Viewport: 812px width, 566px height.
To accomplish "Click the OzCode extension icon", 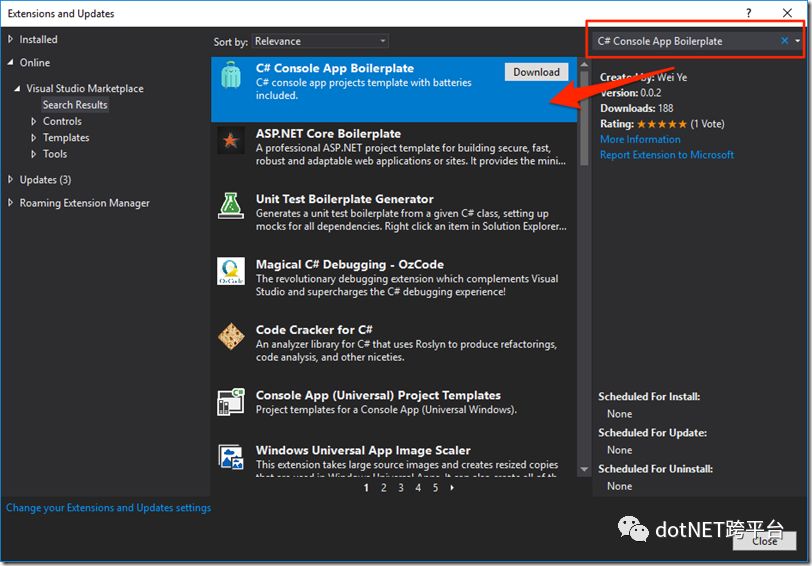I will [230, 271].
